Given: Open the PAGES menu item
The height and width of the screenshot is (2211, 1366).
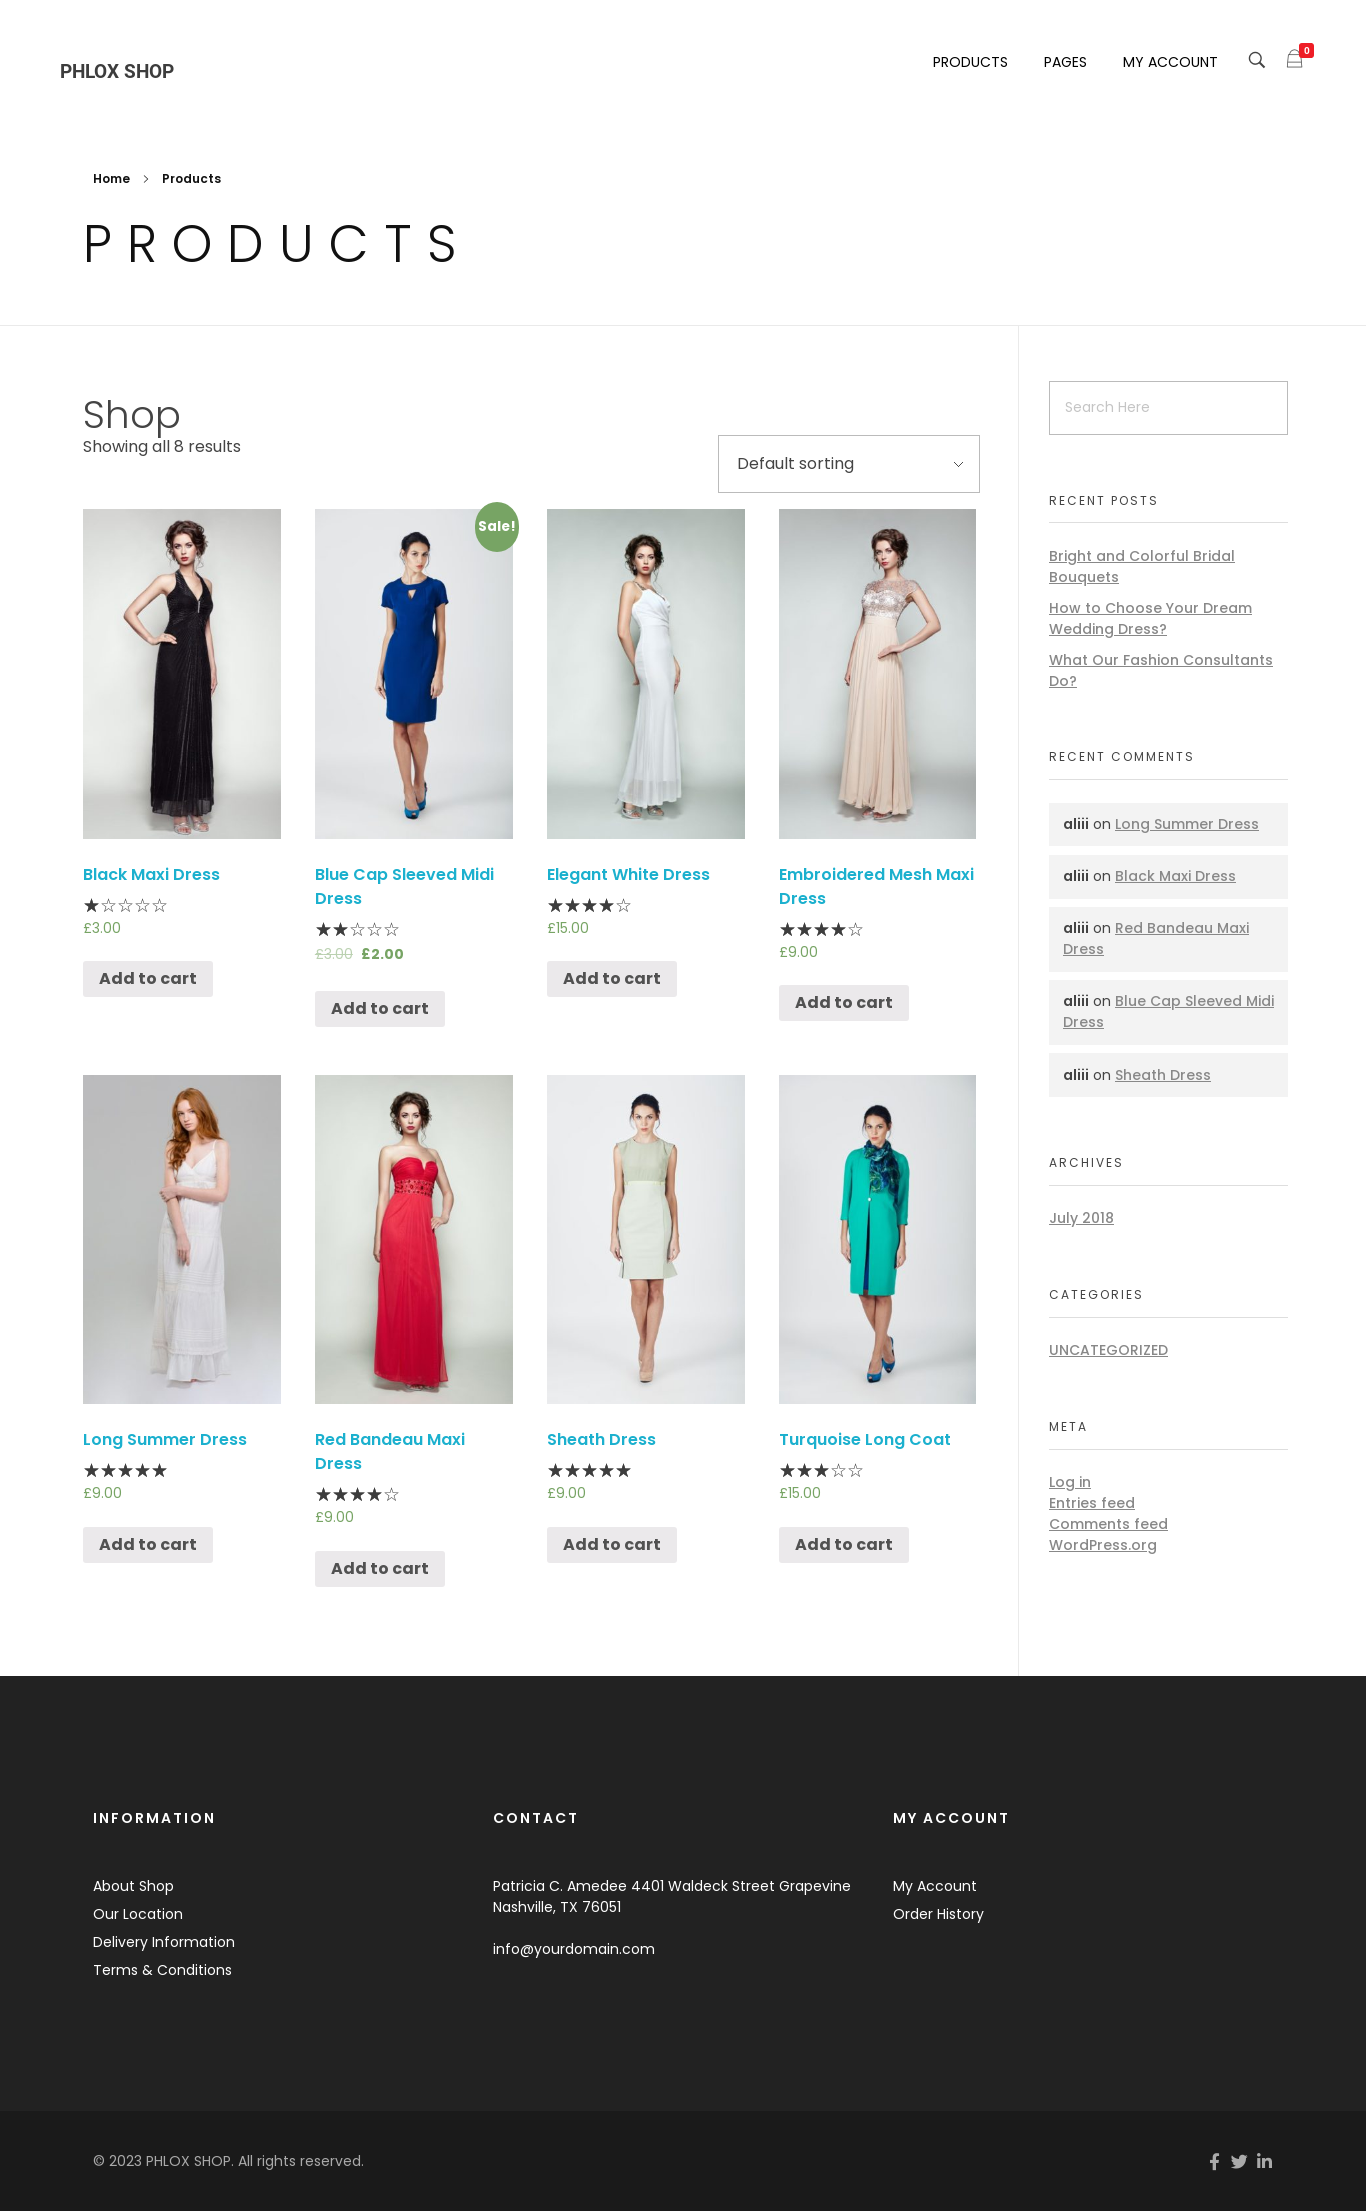Looking at the screenshot, I should [x=1064, y=62].
